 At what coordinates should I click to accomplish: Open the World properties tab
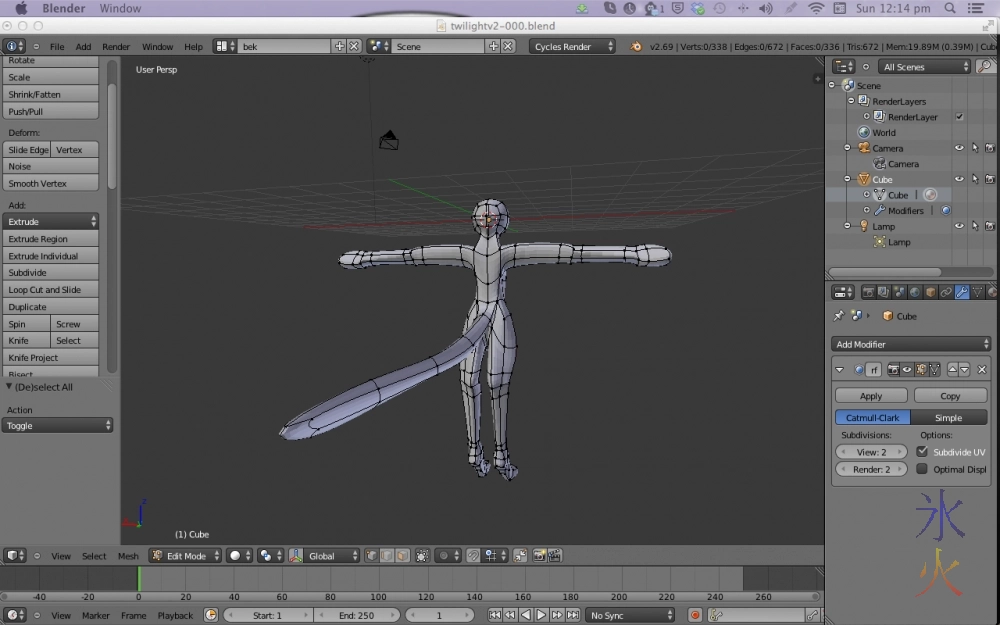pyautogui.click(x=914, y=292)
